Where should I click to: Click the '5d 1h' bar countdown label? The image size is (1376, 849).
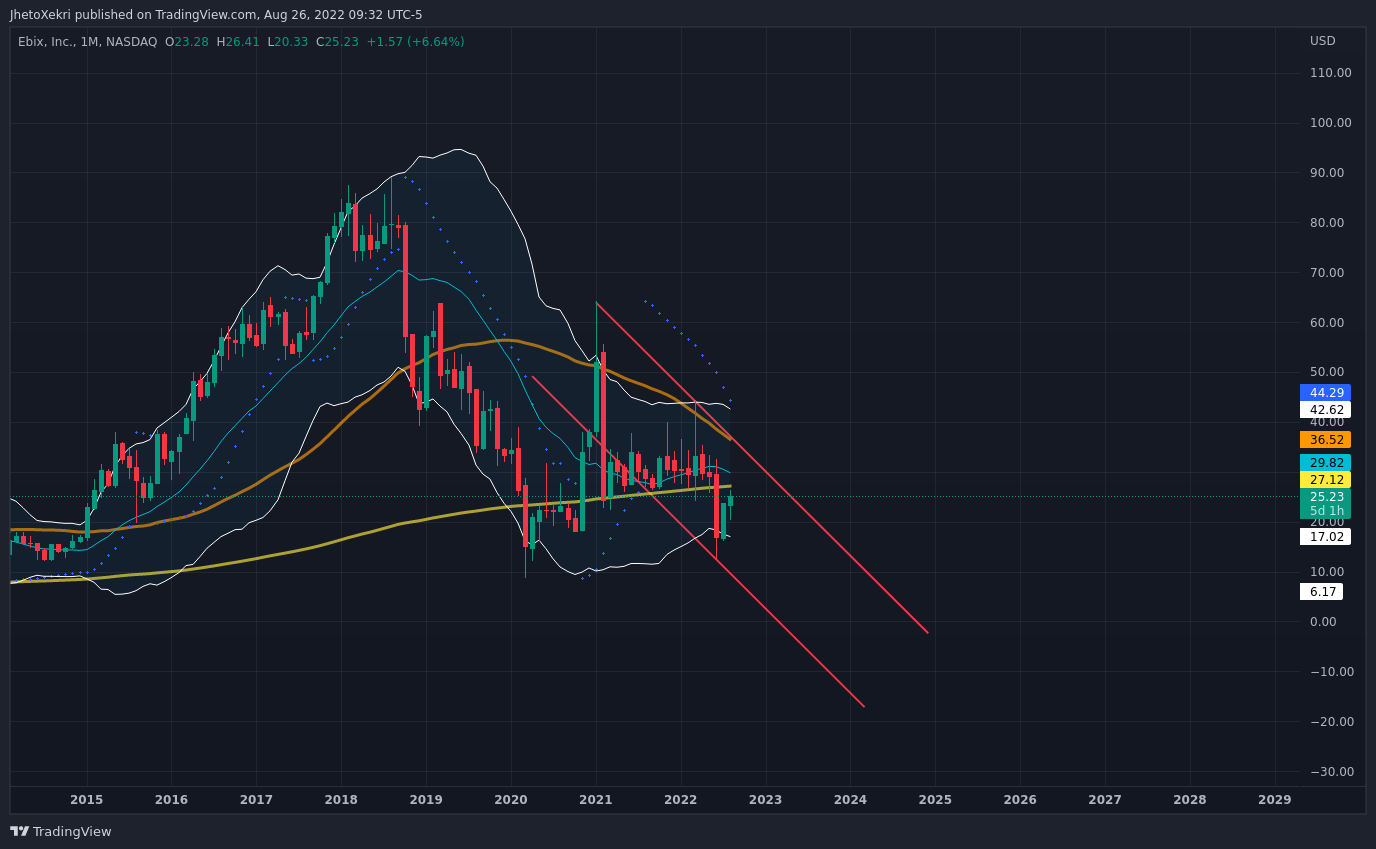(x=1325, y=511)
